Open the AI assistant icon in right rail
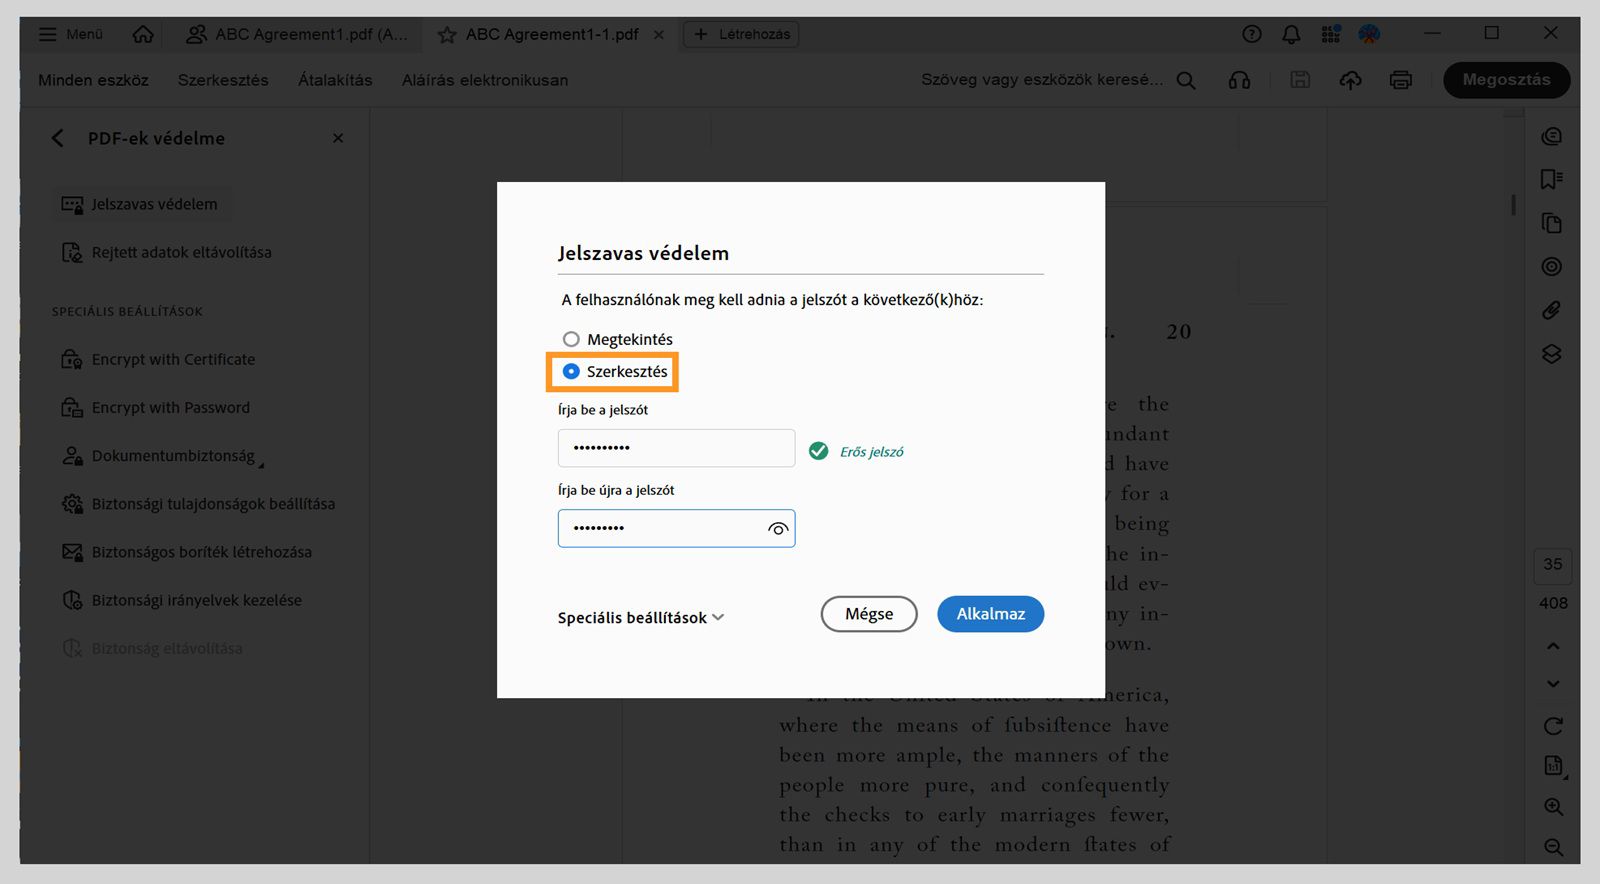The width and height of the screenshot is (1600, 884). coord(1552,136)
